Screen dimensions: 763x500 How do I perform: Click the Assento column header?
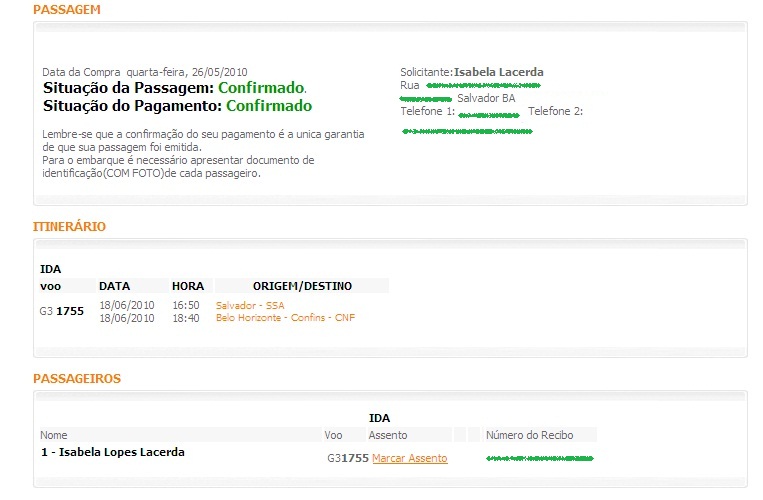[388, 435]
